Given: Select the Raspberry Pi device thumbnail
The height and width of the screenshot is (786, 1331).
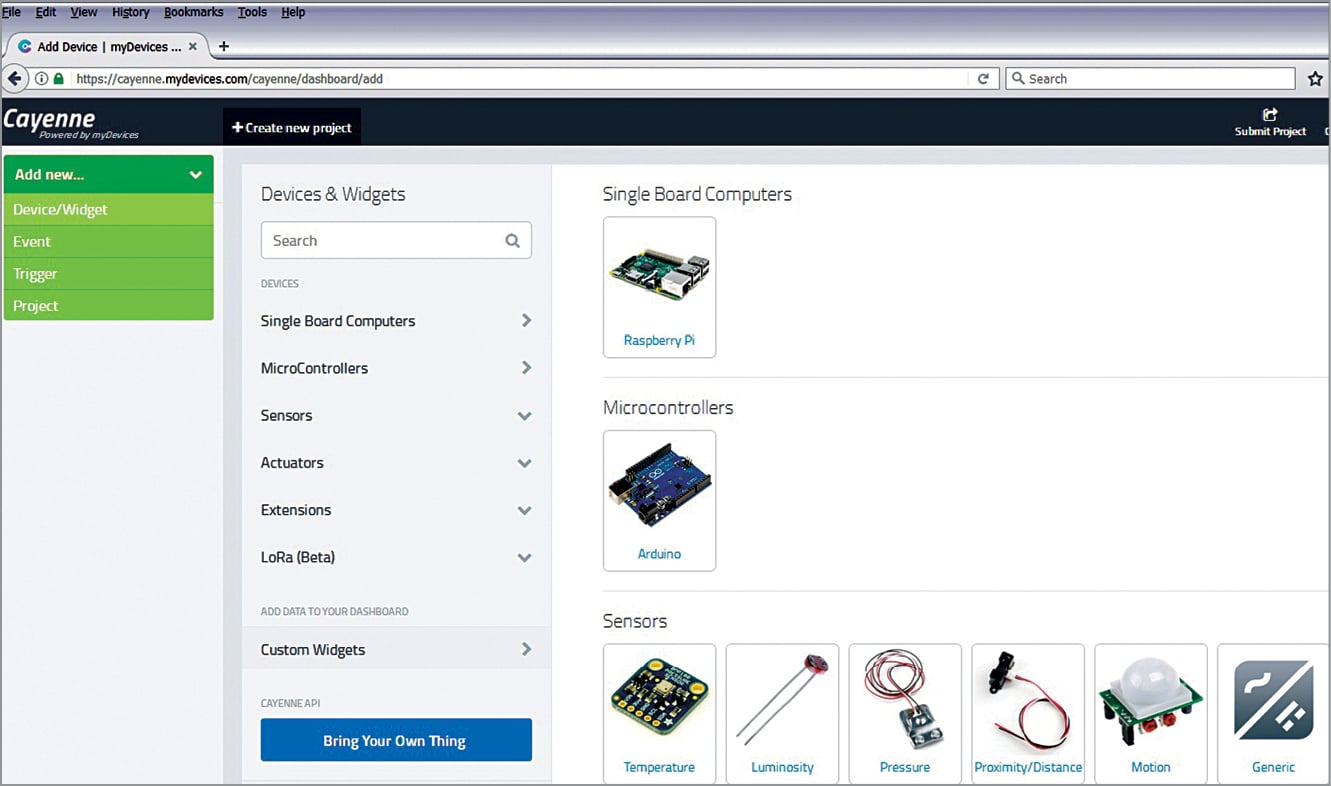Looking at the screenshot, I should 659,285.
